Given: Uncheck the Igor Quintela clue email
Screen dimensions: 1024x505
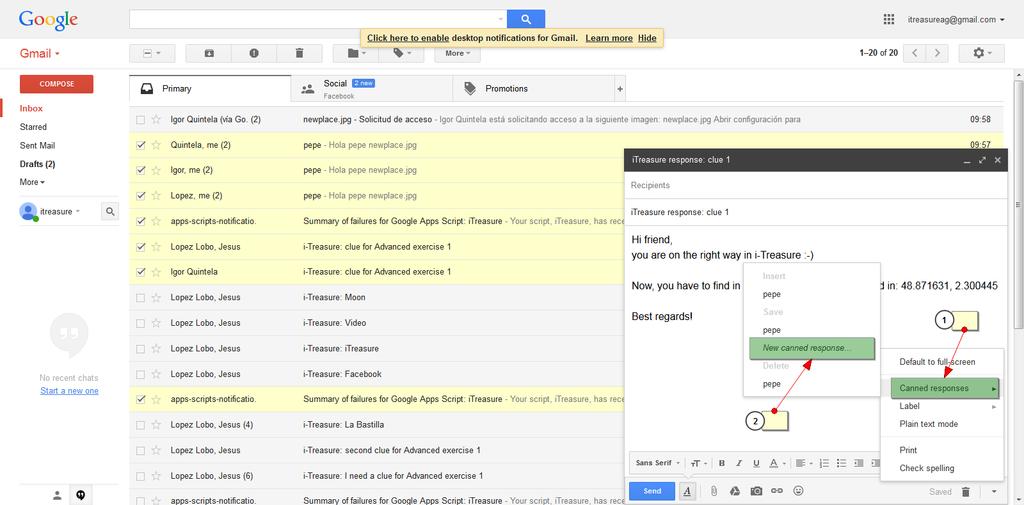Looking at the screenshot, I should coord(140,272).
